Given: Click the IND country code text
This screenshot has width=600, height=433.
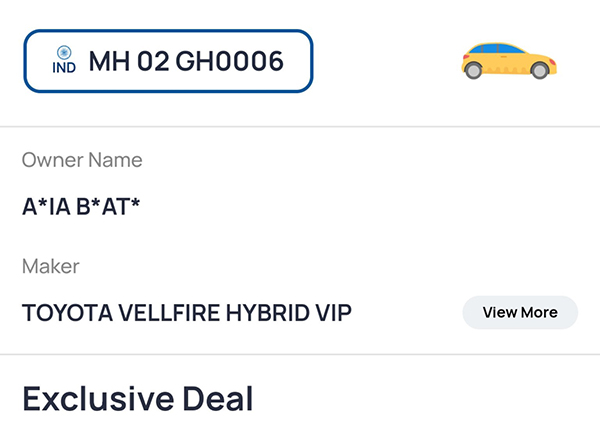Looking at the screenshot, I should tap(63, 68).
